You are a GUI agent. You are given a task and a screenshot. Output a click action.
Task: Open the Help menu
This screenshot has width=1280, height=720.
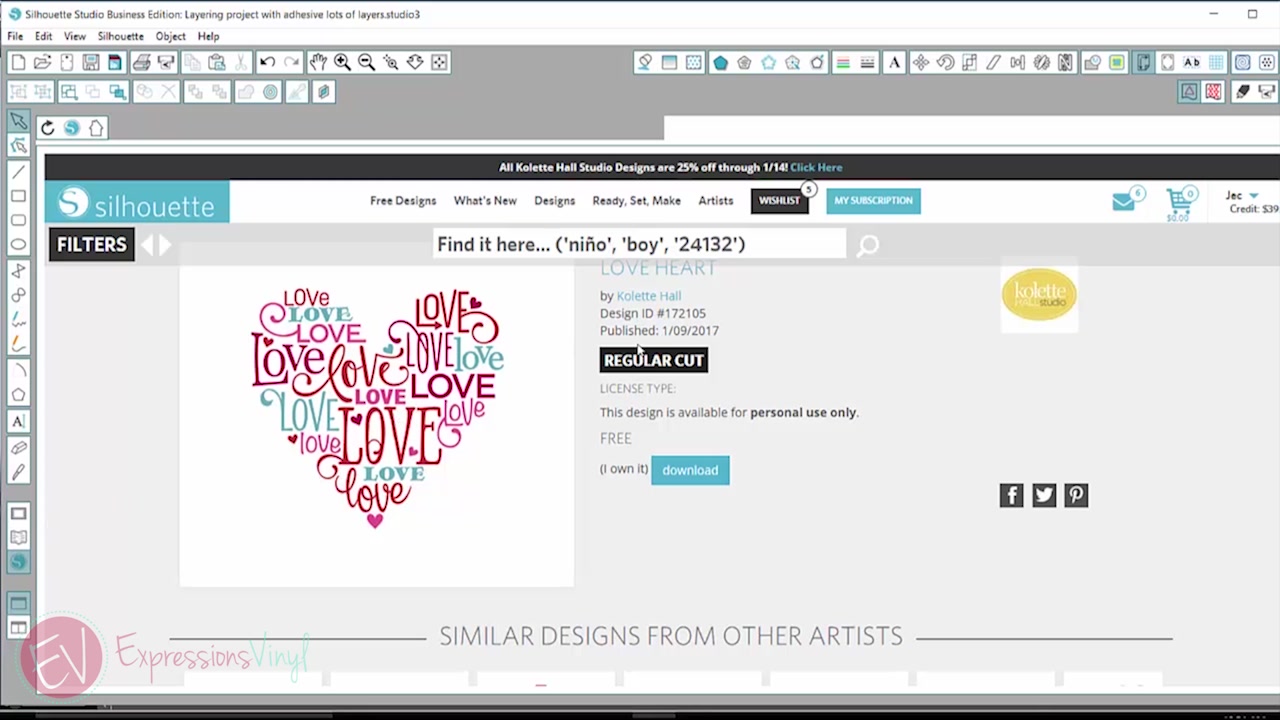click(x=208, y=36)
